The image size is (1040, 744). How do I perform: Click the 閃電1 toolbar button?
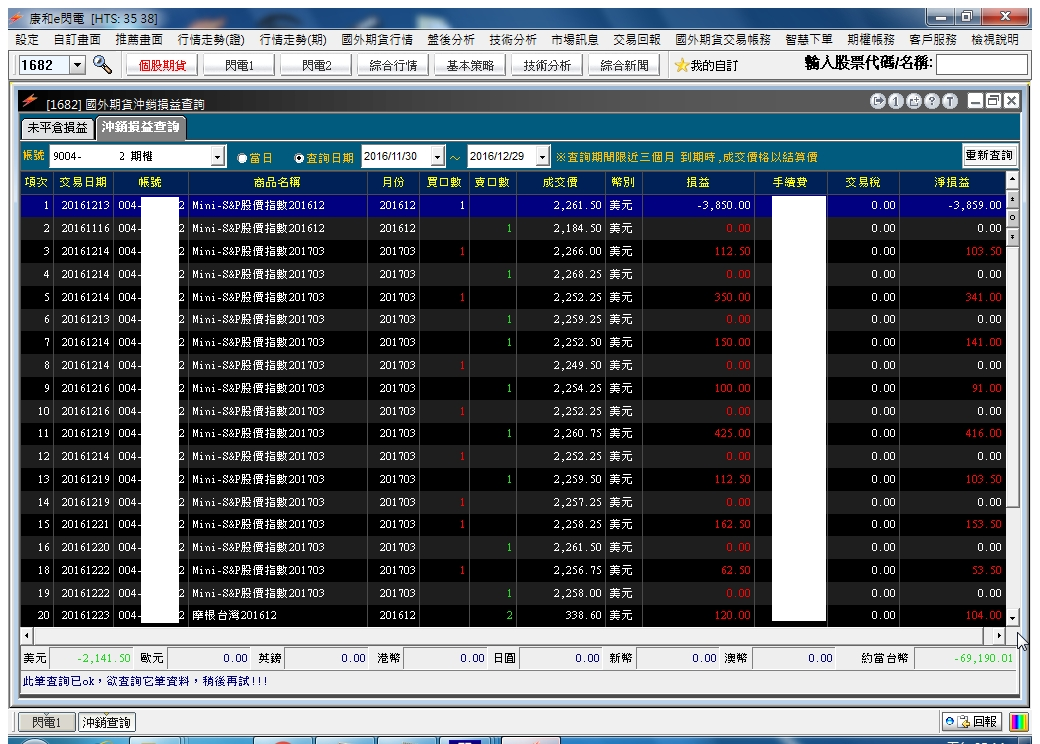[x=239, y=65]
